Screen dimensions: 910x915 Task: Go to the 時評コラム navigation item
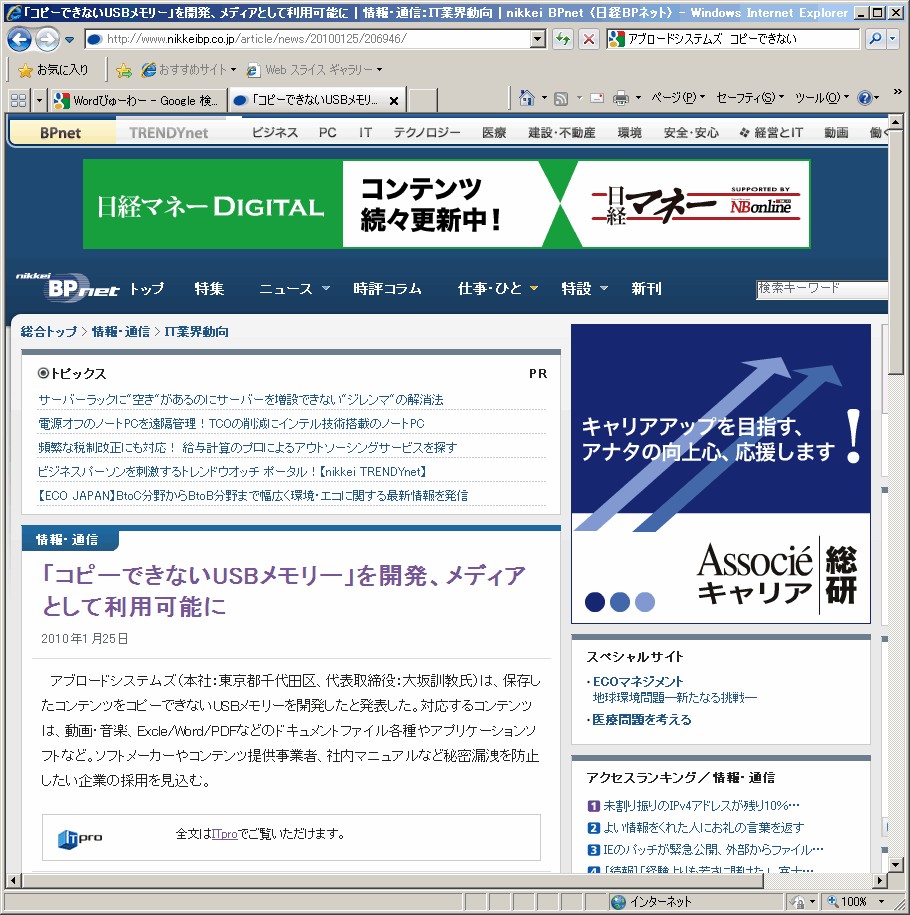tap(387, 288)
